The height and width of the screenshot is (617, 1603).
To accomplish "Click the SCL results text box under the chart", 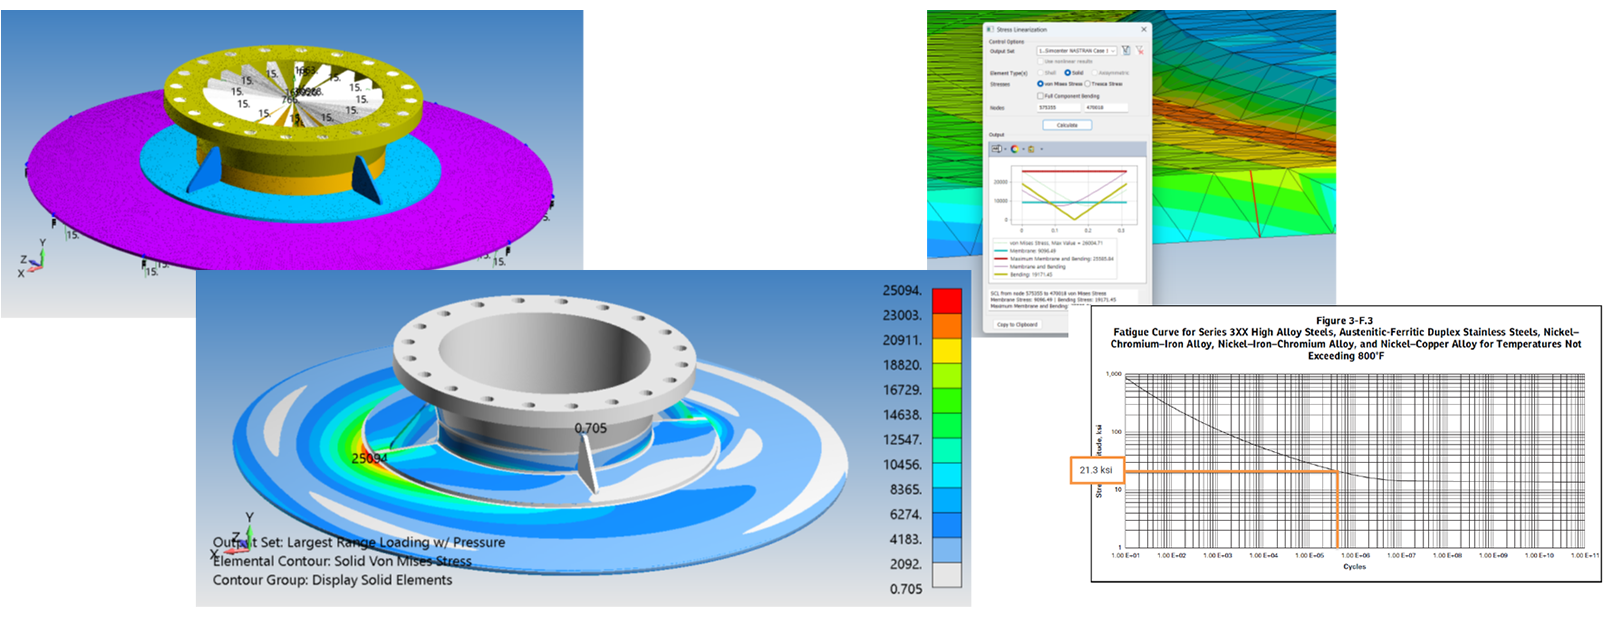I will pos(1064,299).
